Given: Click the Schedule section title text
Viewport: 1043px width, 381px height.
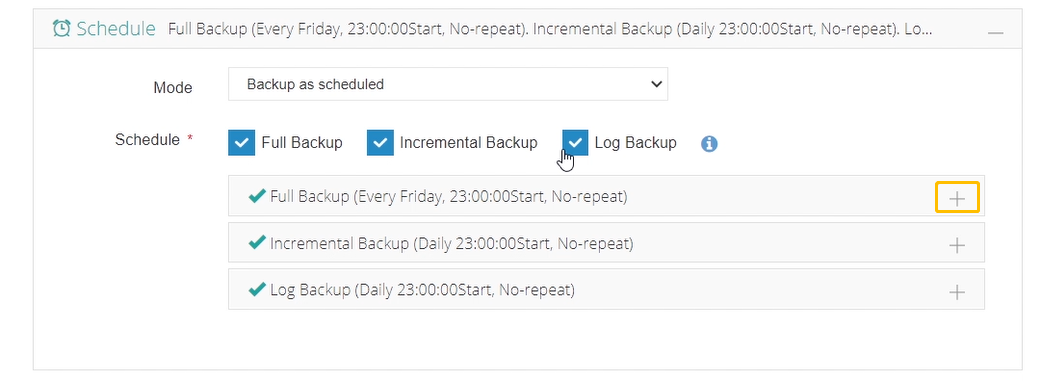Looking at the screenshot, I should click(116, 29).
